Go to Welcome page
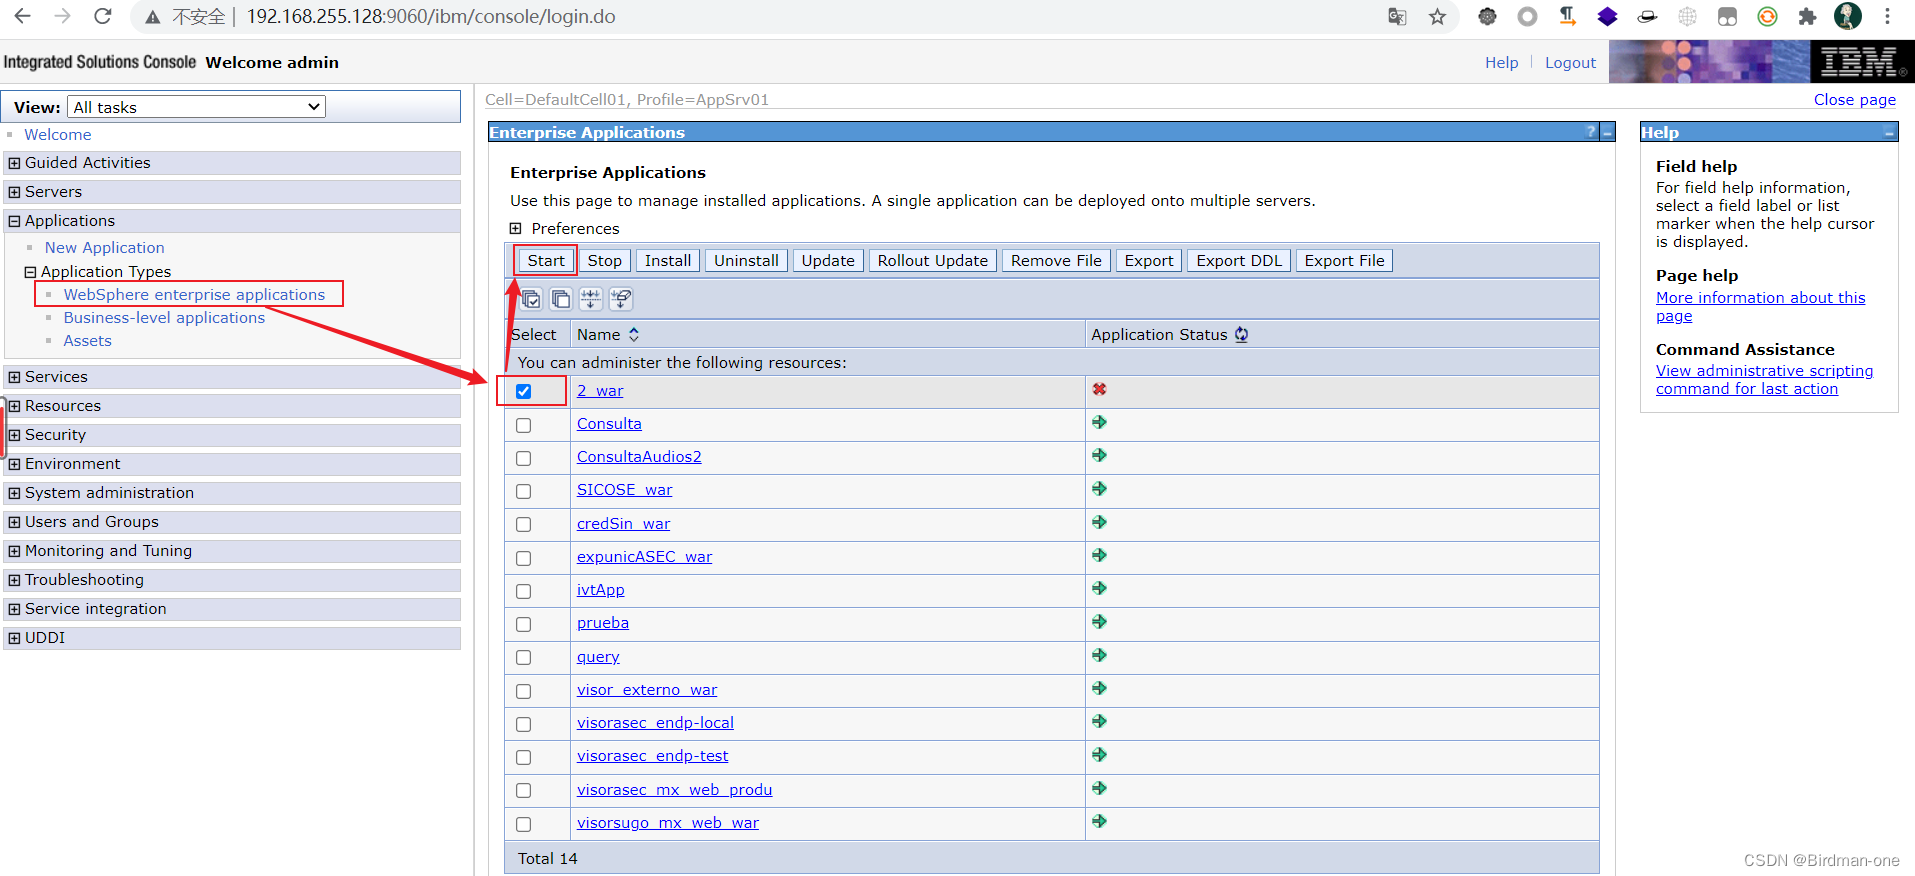The height and width of the screenshot is (876, 1915). click(x=58, y=135)
